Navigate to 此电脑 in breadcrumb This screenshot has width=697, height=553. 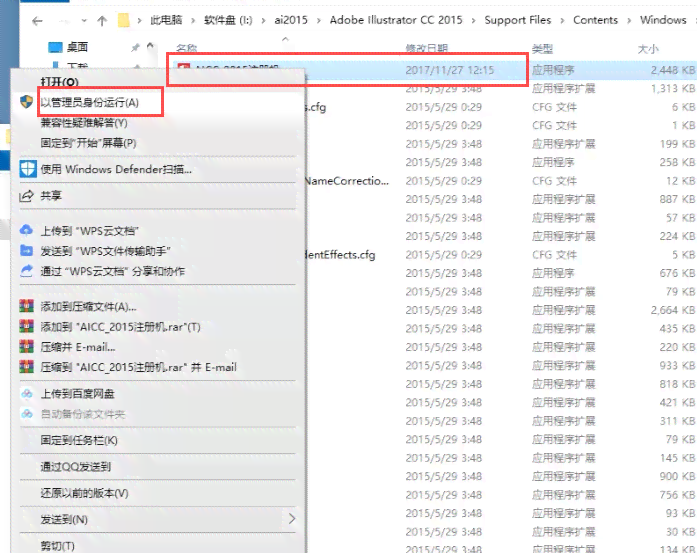(166, 20)
